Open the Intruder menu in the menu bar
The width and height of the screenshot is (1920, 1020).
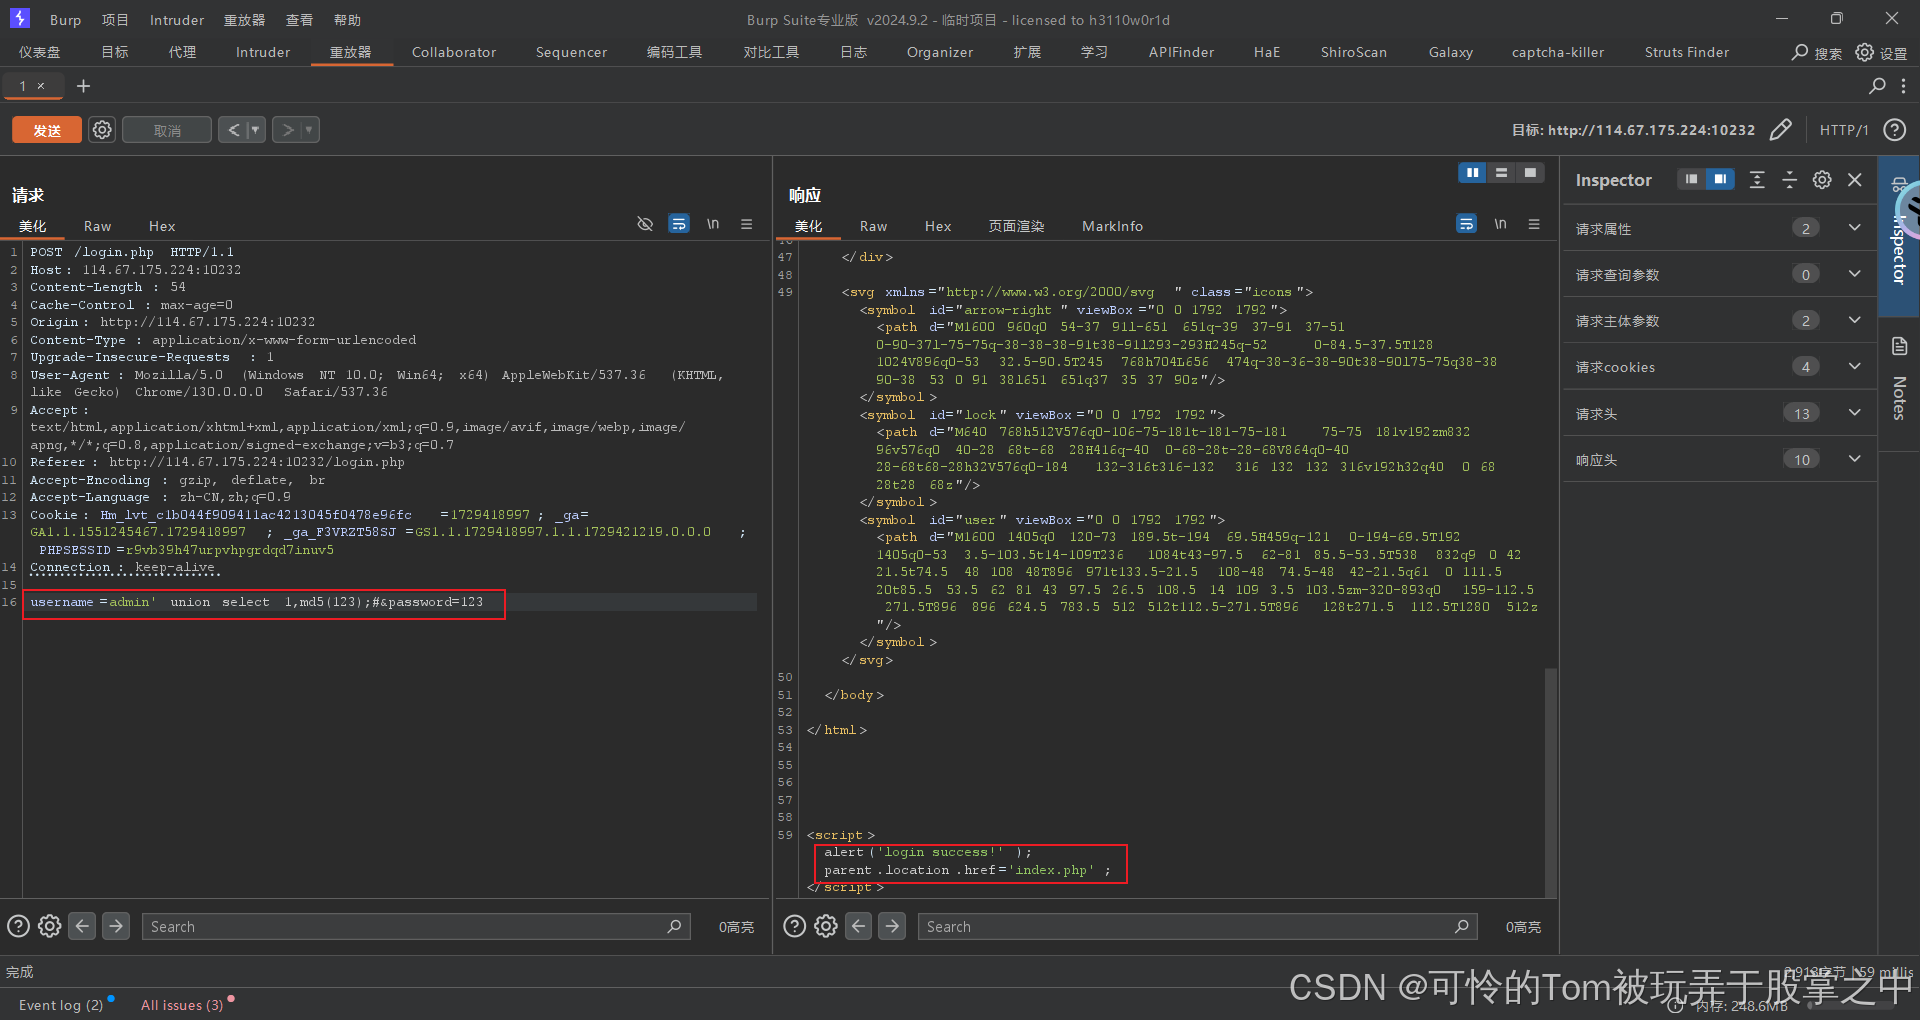176,19
